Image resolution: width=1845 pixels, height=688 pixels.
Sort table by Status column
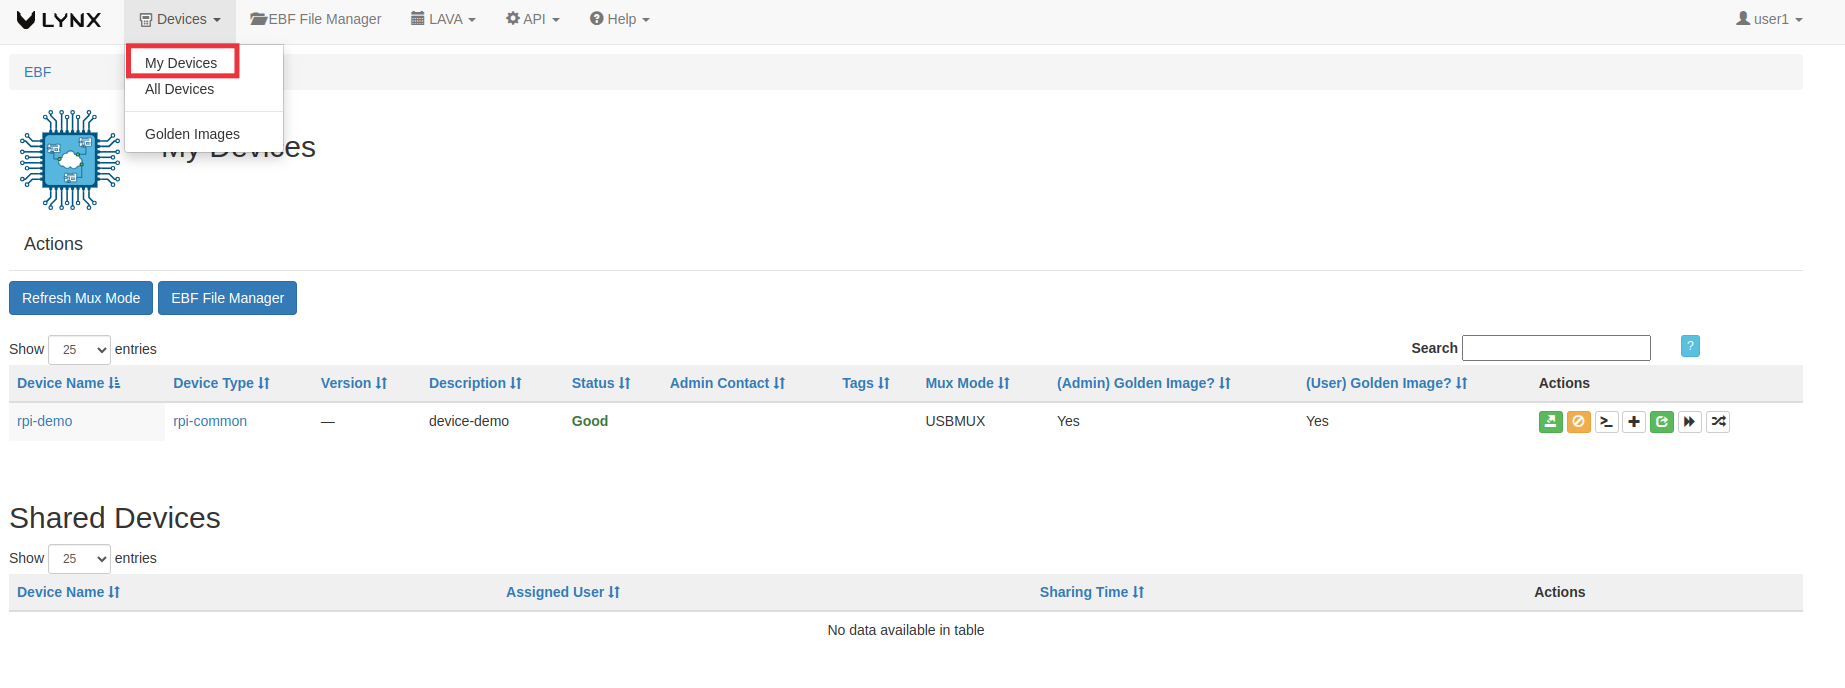point(601,383)
